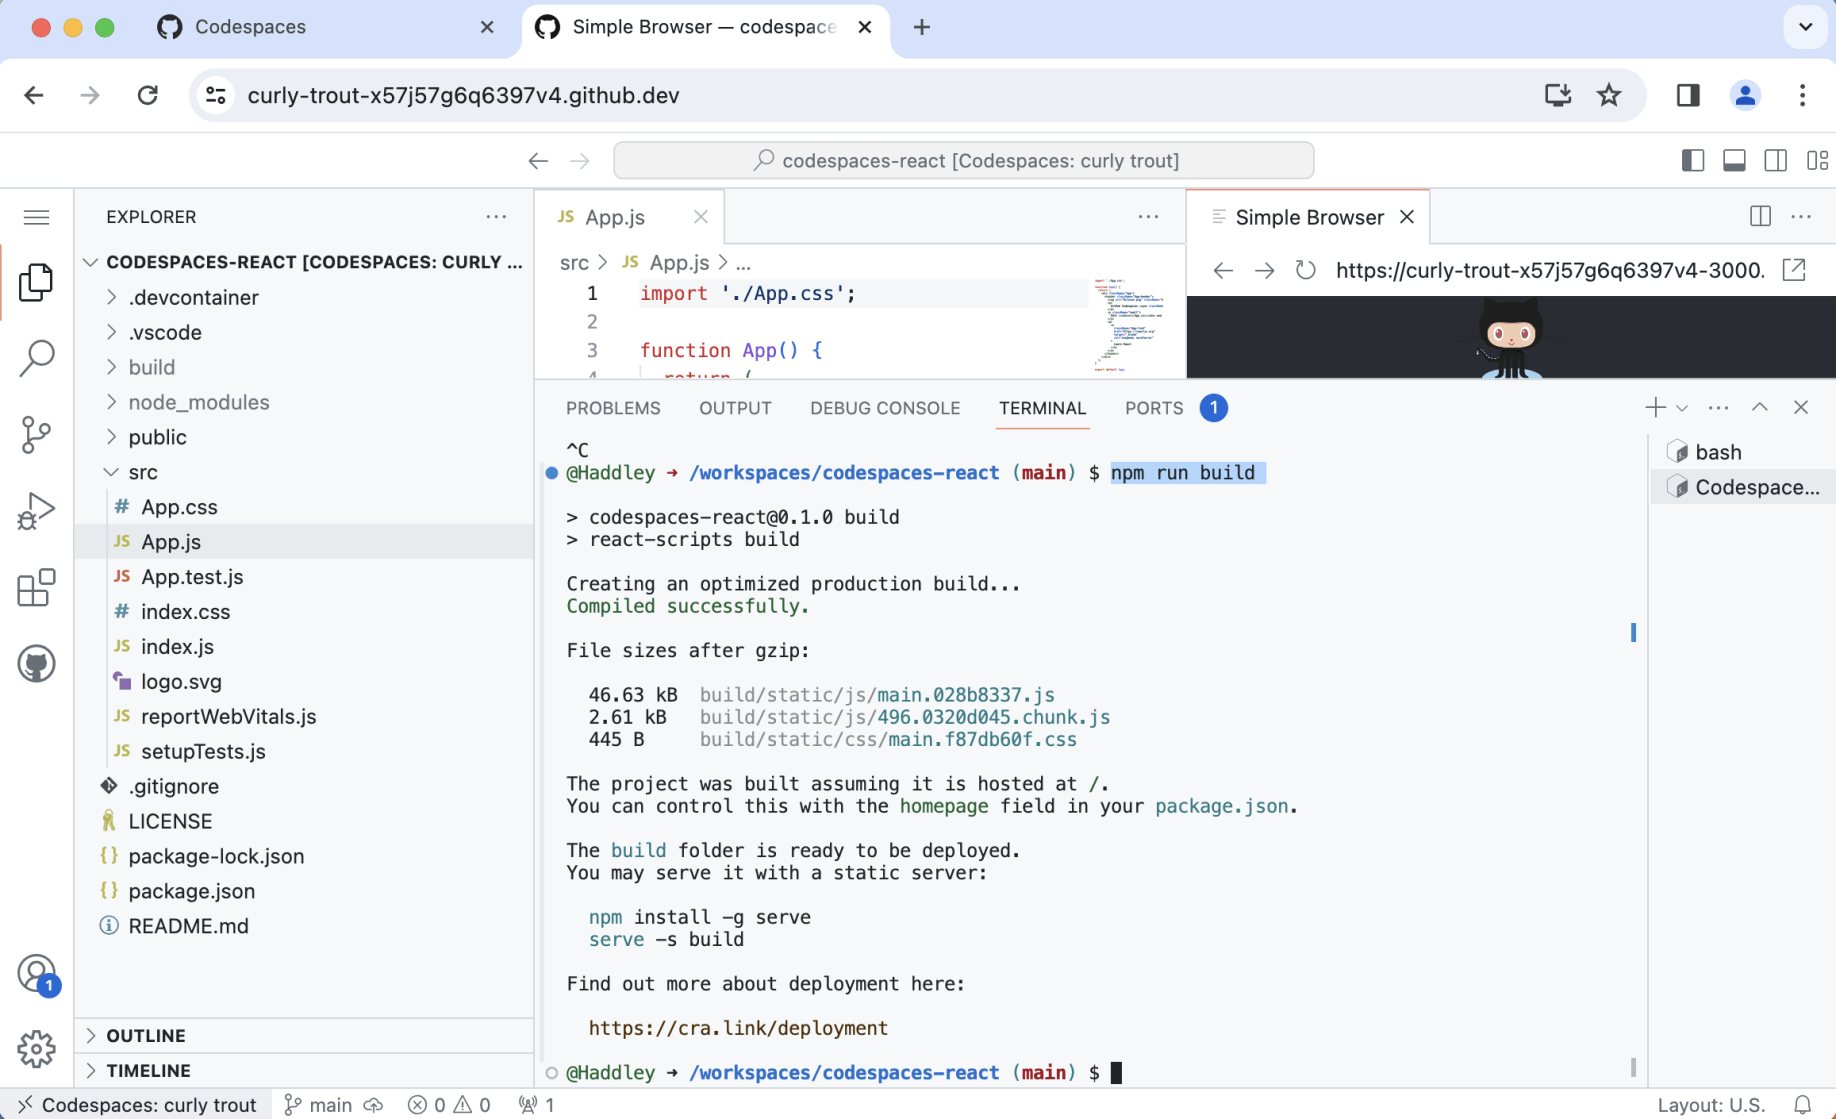The width and height of the screenshot is (1836, 1119).
Task: Click the command center search box
Action: (963, 161)
